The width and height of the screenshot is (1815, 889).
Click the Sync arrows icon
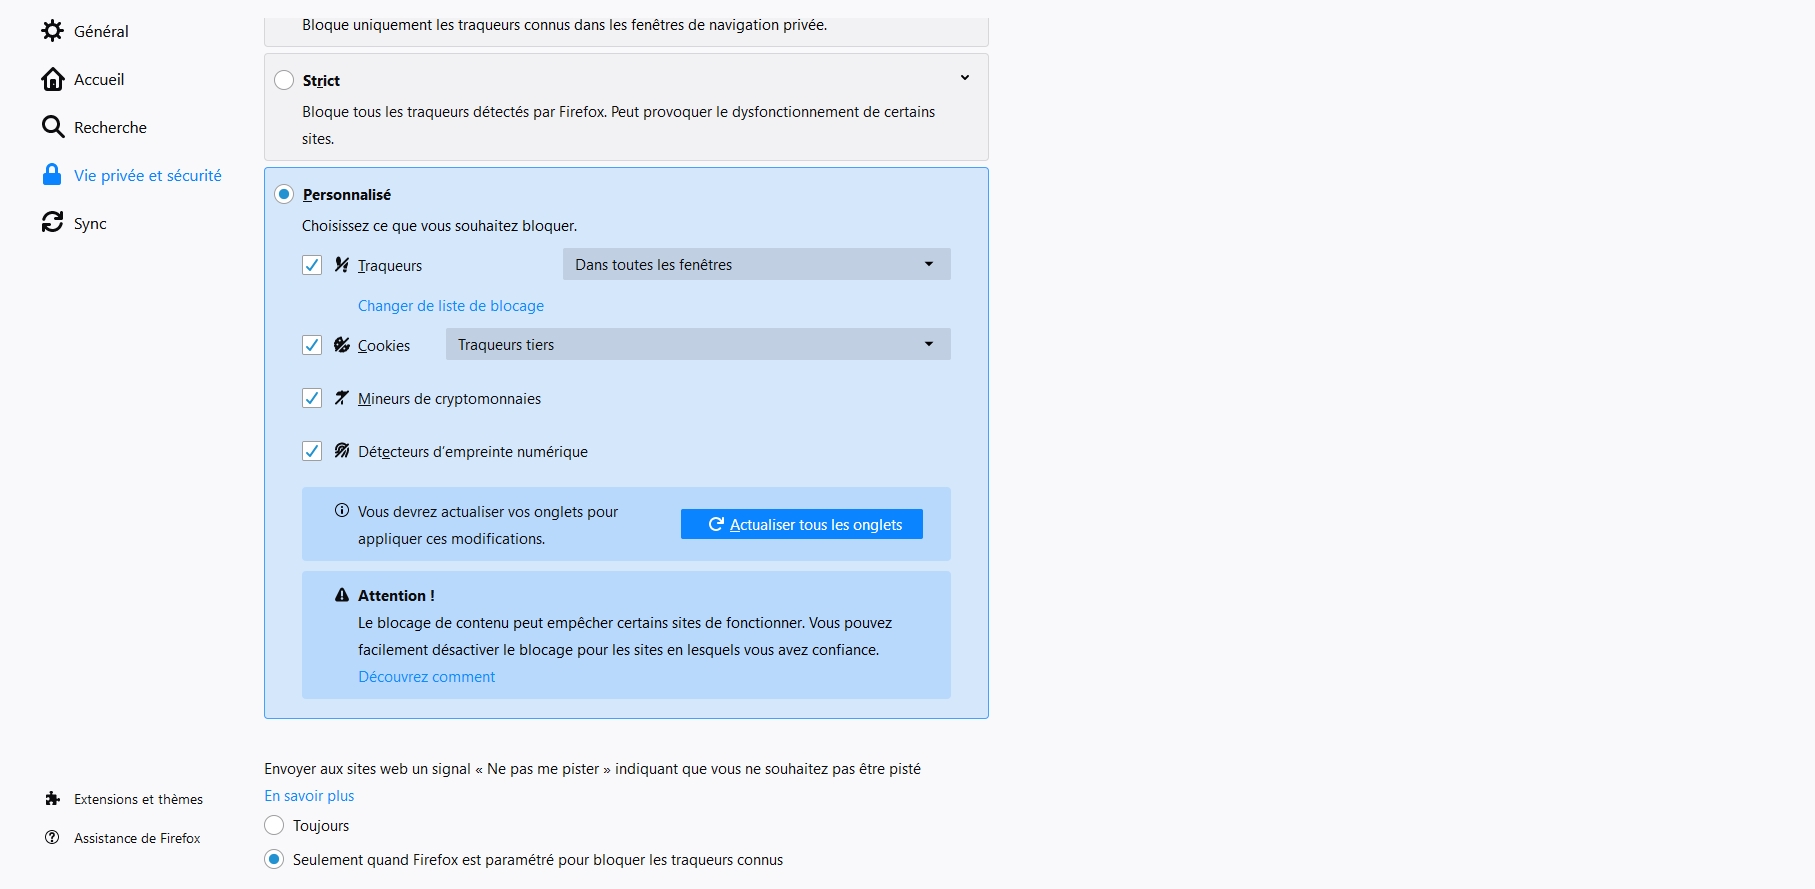pos(52,222)
